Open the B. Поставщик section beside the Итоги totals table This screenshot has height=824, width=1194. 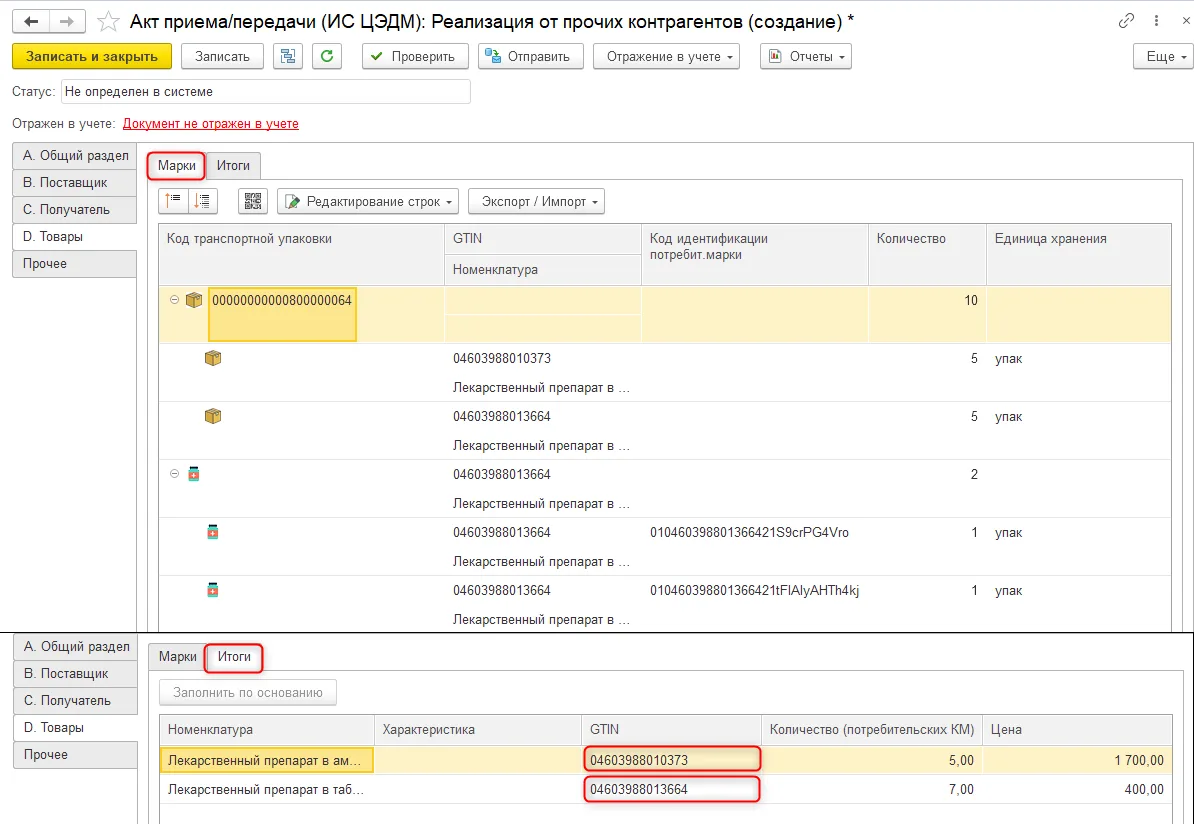tap(75, 673)
